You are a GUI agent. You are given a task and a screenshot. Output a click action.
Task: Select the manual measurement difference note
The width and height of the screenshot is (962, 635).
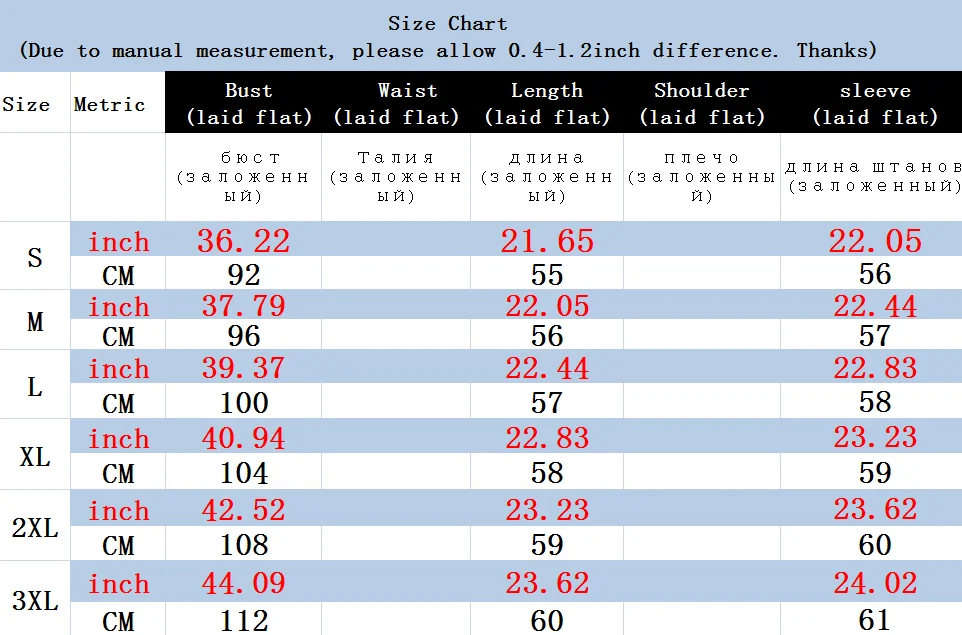448,51
